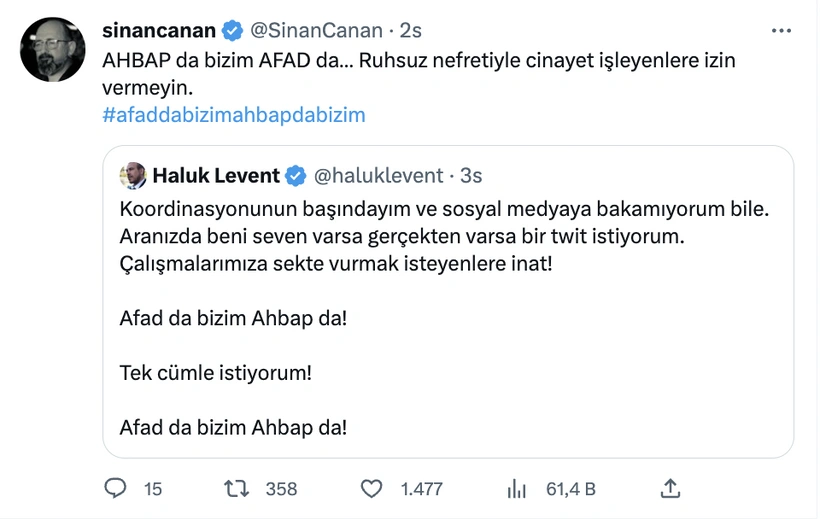Click Haluk Levent's blue verified badge
Screen dimensions: 820x519
pos(296,176)
